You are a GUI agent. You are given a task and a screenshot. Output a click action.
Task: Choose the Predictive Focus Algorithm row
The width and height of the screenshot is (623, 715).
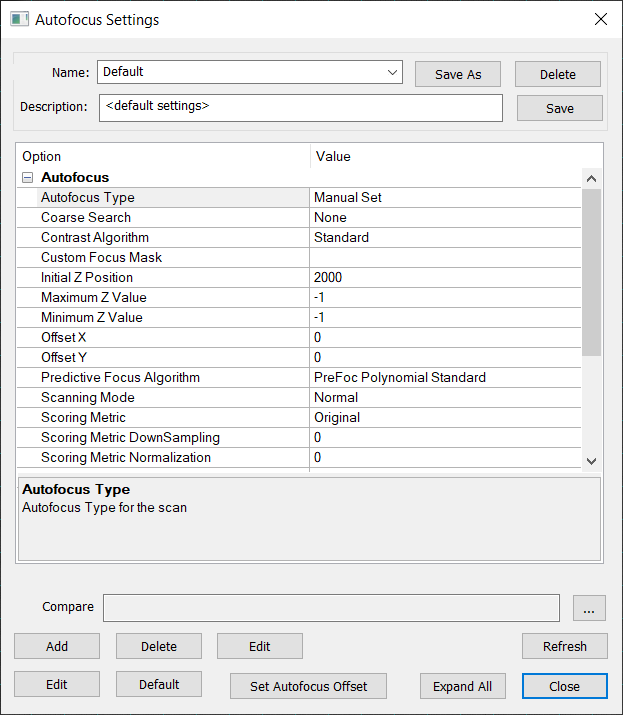(120, 377)
